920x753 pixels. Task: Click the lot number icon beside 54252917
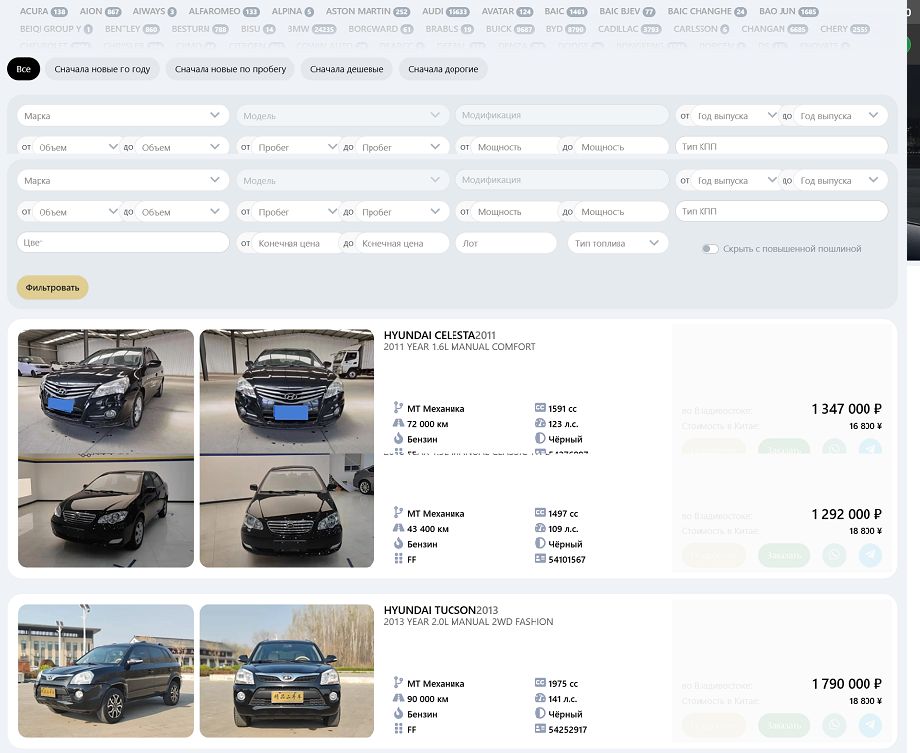(540, 729)
